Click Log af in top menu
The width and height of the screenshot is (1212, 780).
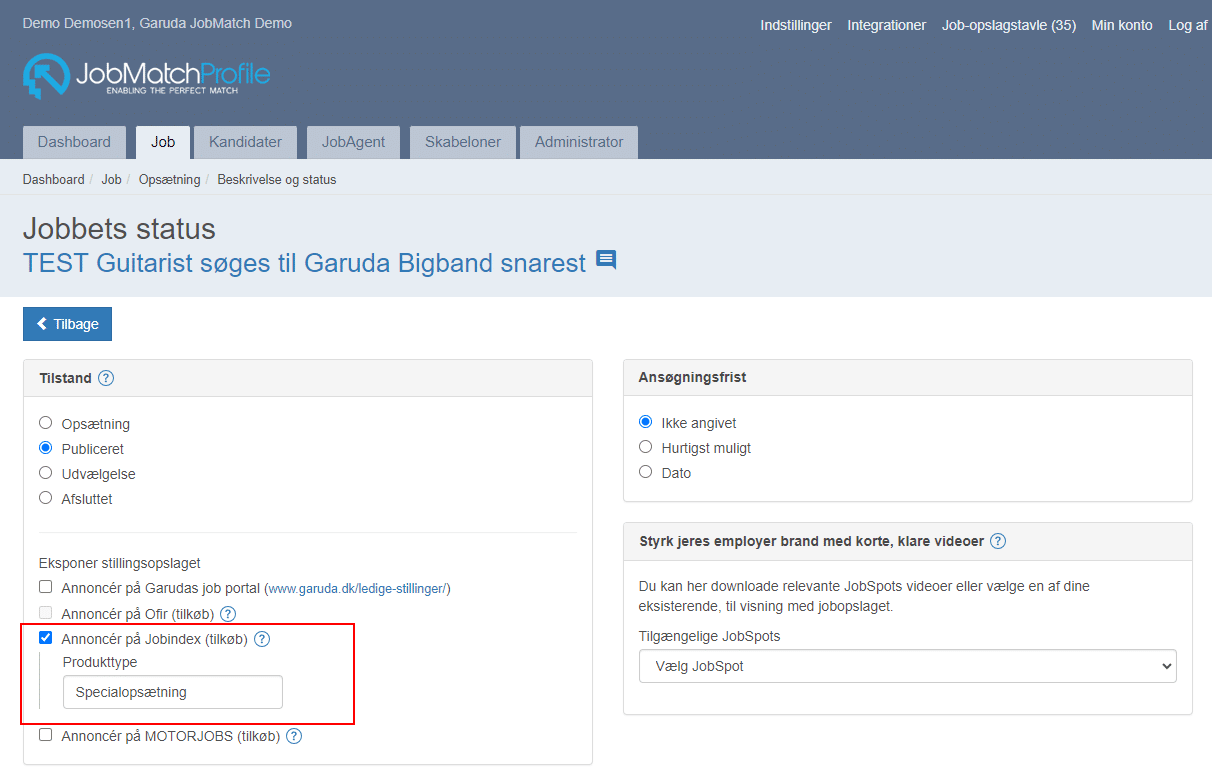1188,25
